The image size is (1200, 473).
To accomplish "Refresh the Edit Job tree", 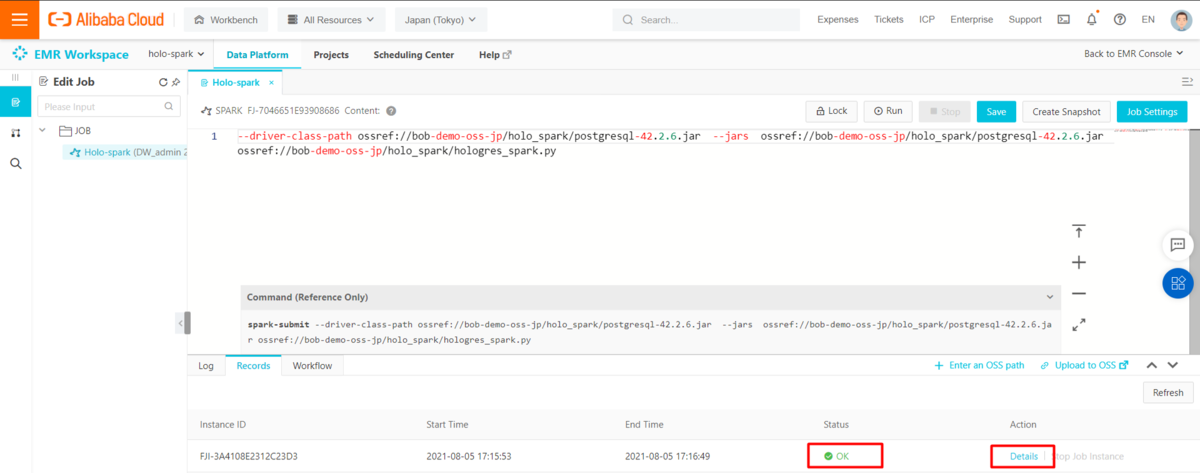I will click(163, 82).
